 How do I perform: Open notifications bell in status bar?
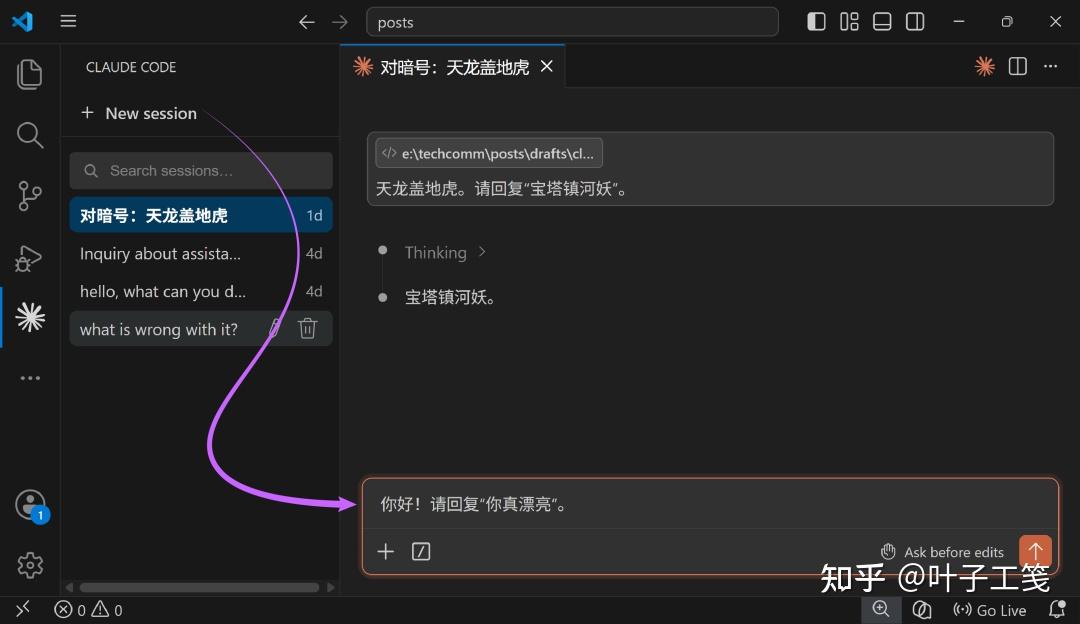1057,610
